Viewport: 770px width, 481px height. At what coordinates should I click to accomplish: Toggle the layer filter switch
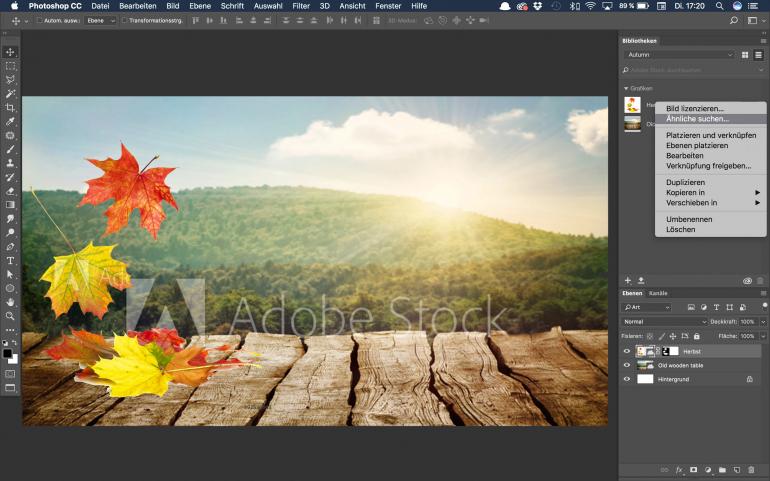tap(765, 306)
